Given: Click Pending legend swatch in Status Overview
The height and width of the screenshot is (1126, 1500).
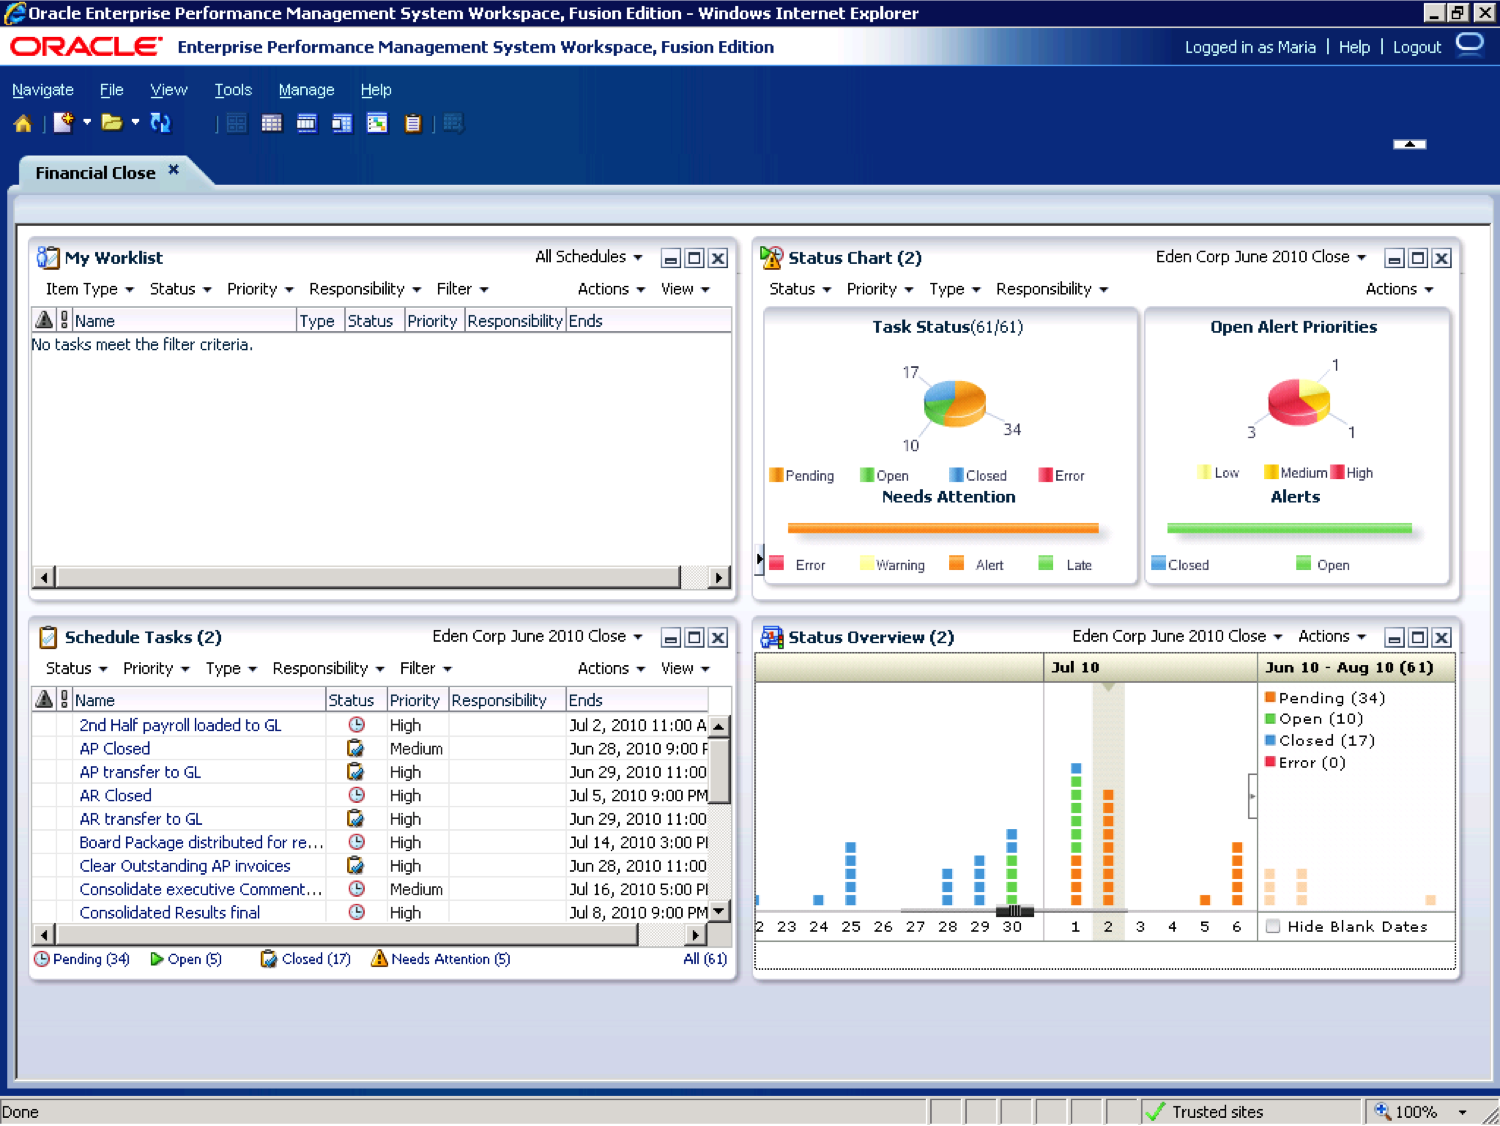Looking at the screenshot, I should tap(1270, 697).
